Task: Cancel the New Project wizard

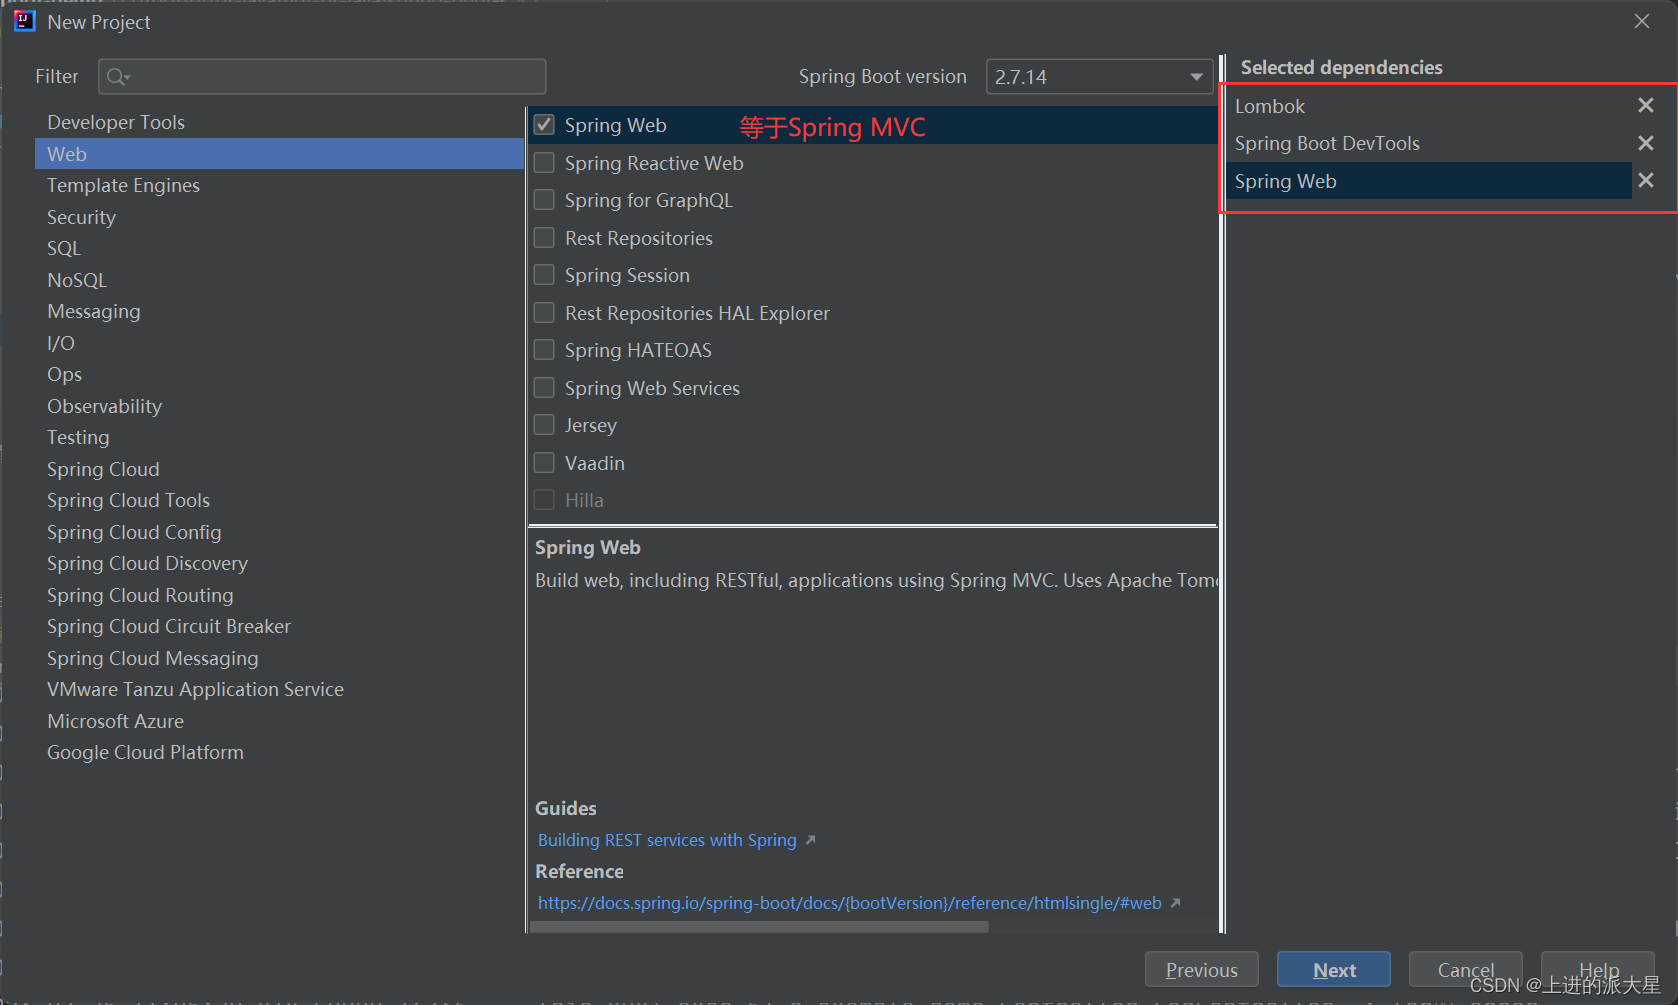Action: pyautogui.click(x=1465, y=970)
